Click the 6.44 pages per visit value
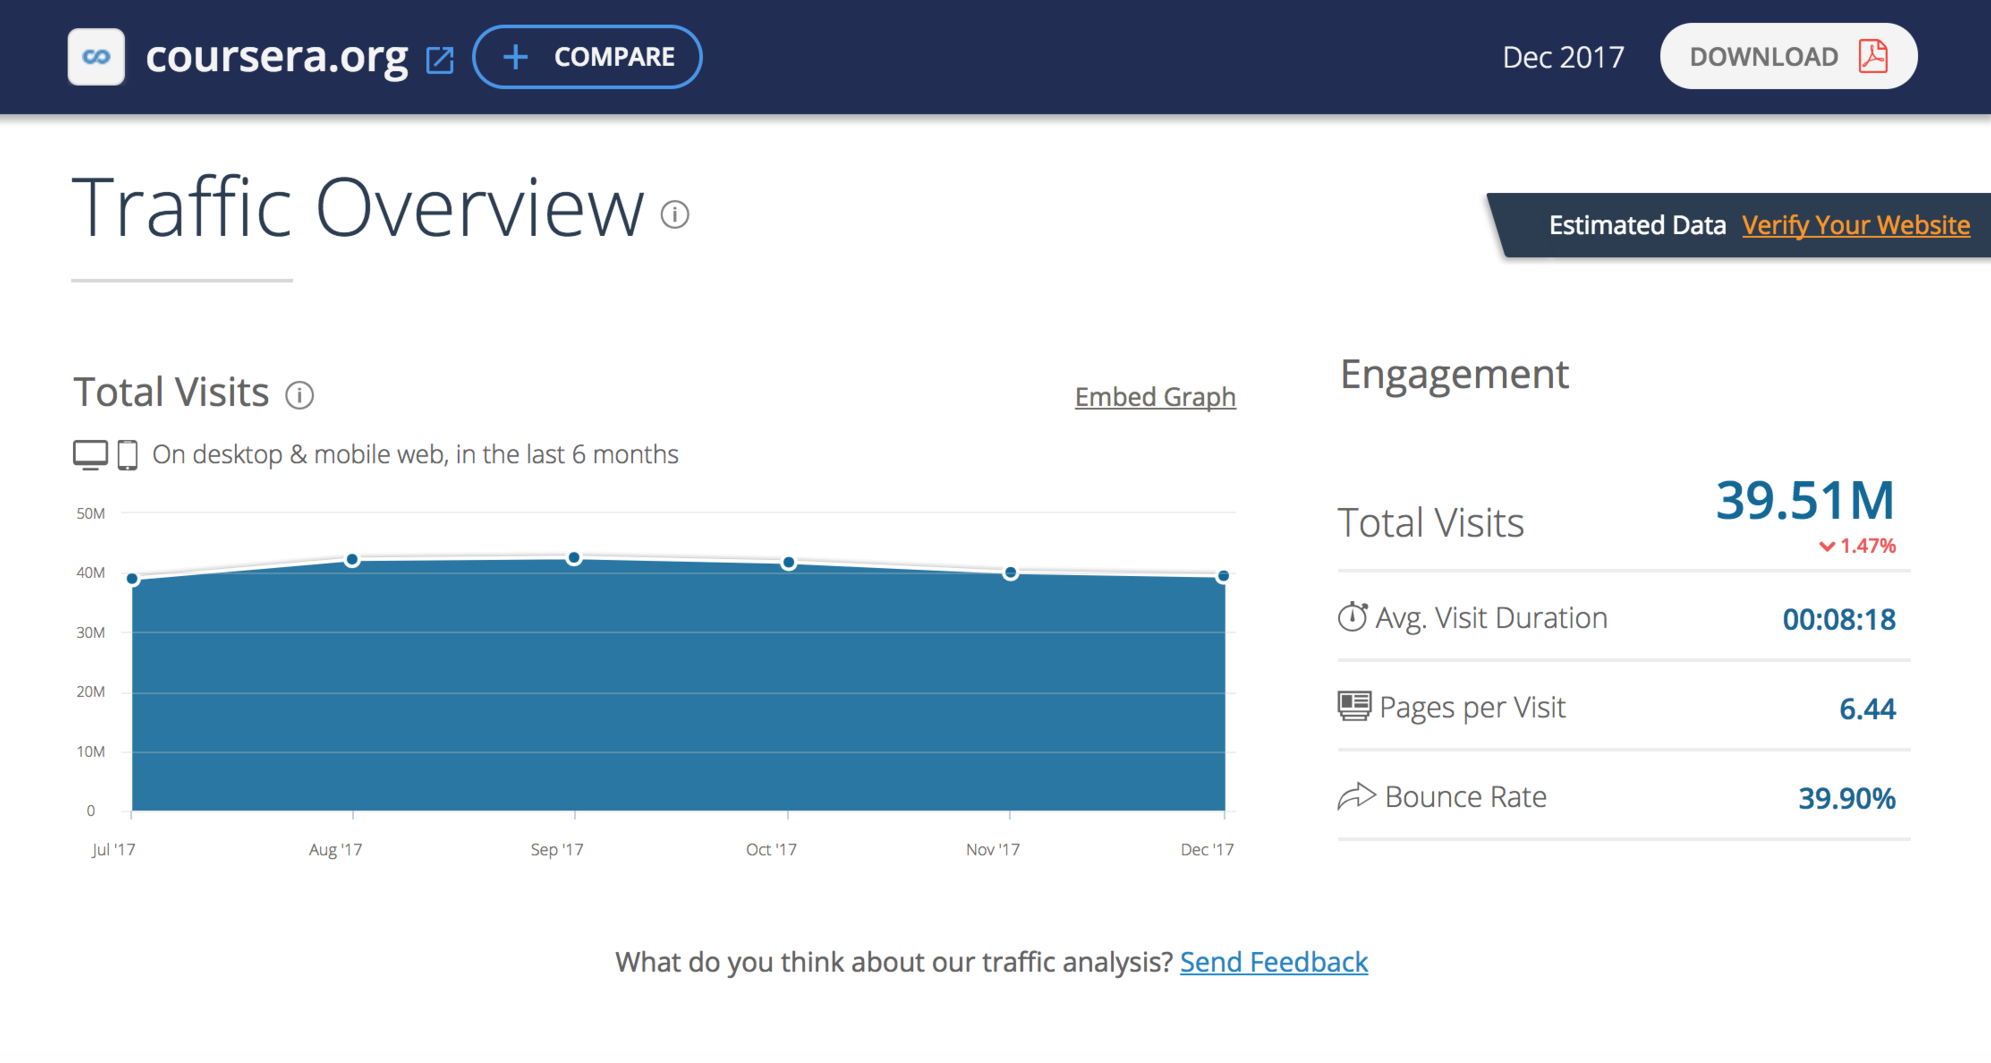This screenshot has width=1991, height=1063. (x=1867, y=709)
